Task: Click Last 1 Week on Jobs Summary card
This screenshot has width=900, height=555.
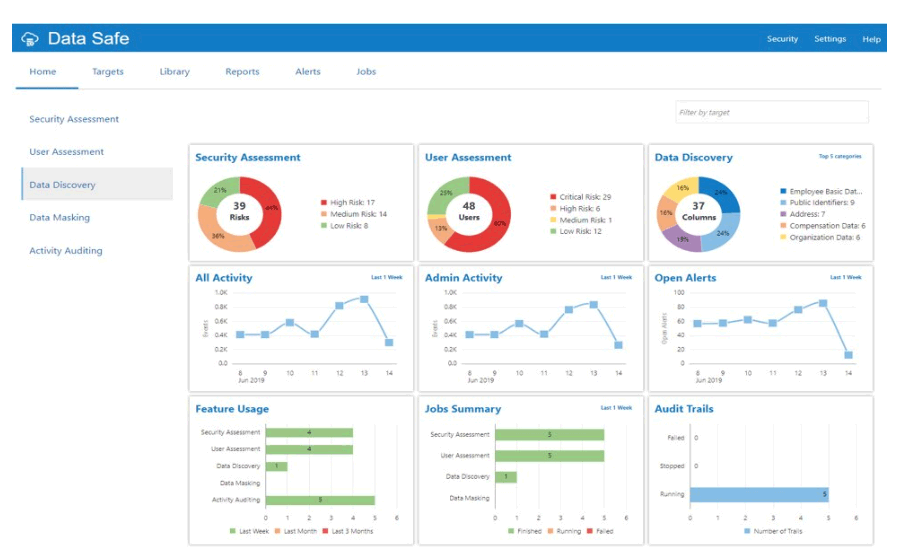Action: (x=616, y=408)
